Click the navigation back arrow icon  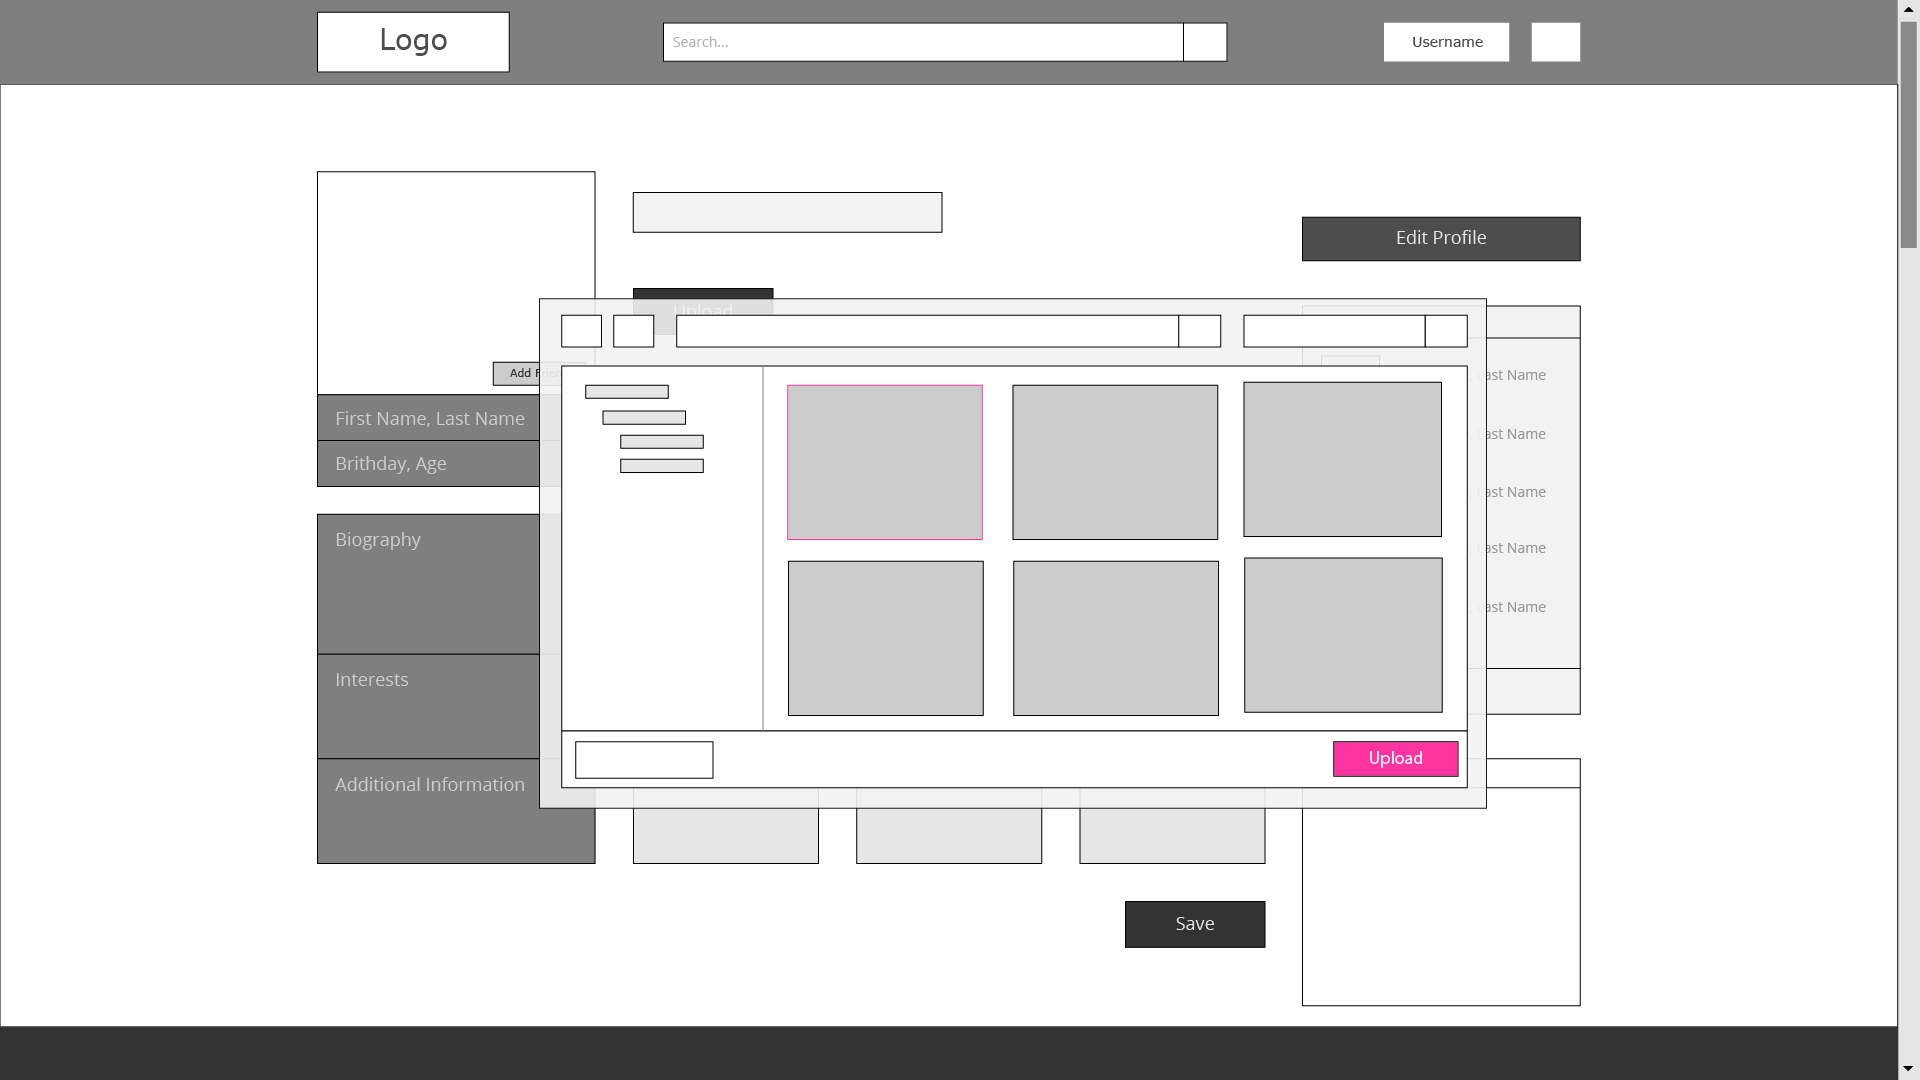[580, 330]
